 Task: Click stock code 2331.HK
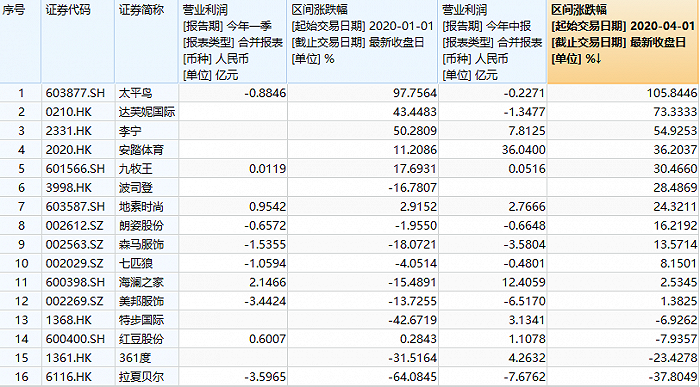[x=68, y=131]
